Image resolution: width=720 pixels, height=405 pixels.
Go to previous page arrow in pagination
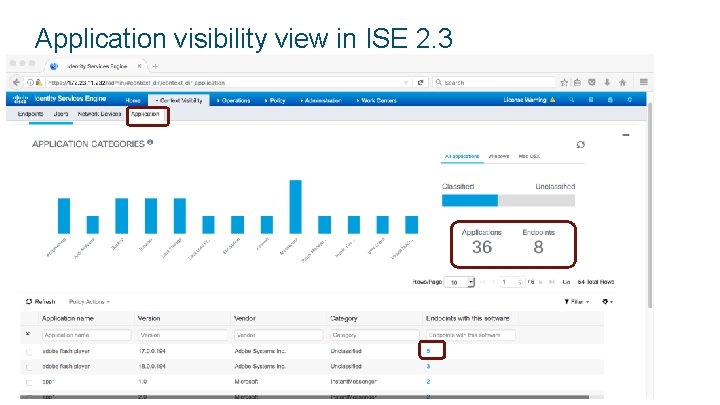point(493,282)
